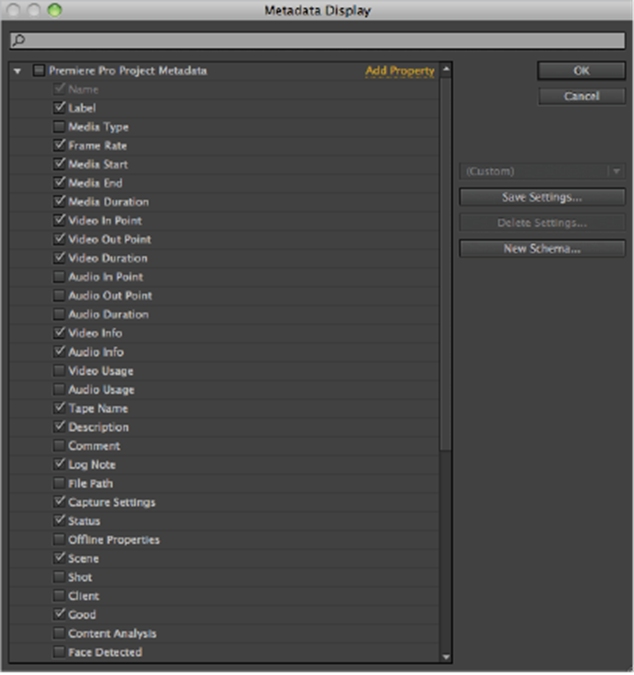This screenshot has height=675, width=634.
Task: Uncheck the Description checkbox
Action: (x=59, y=427)
